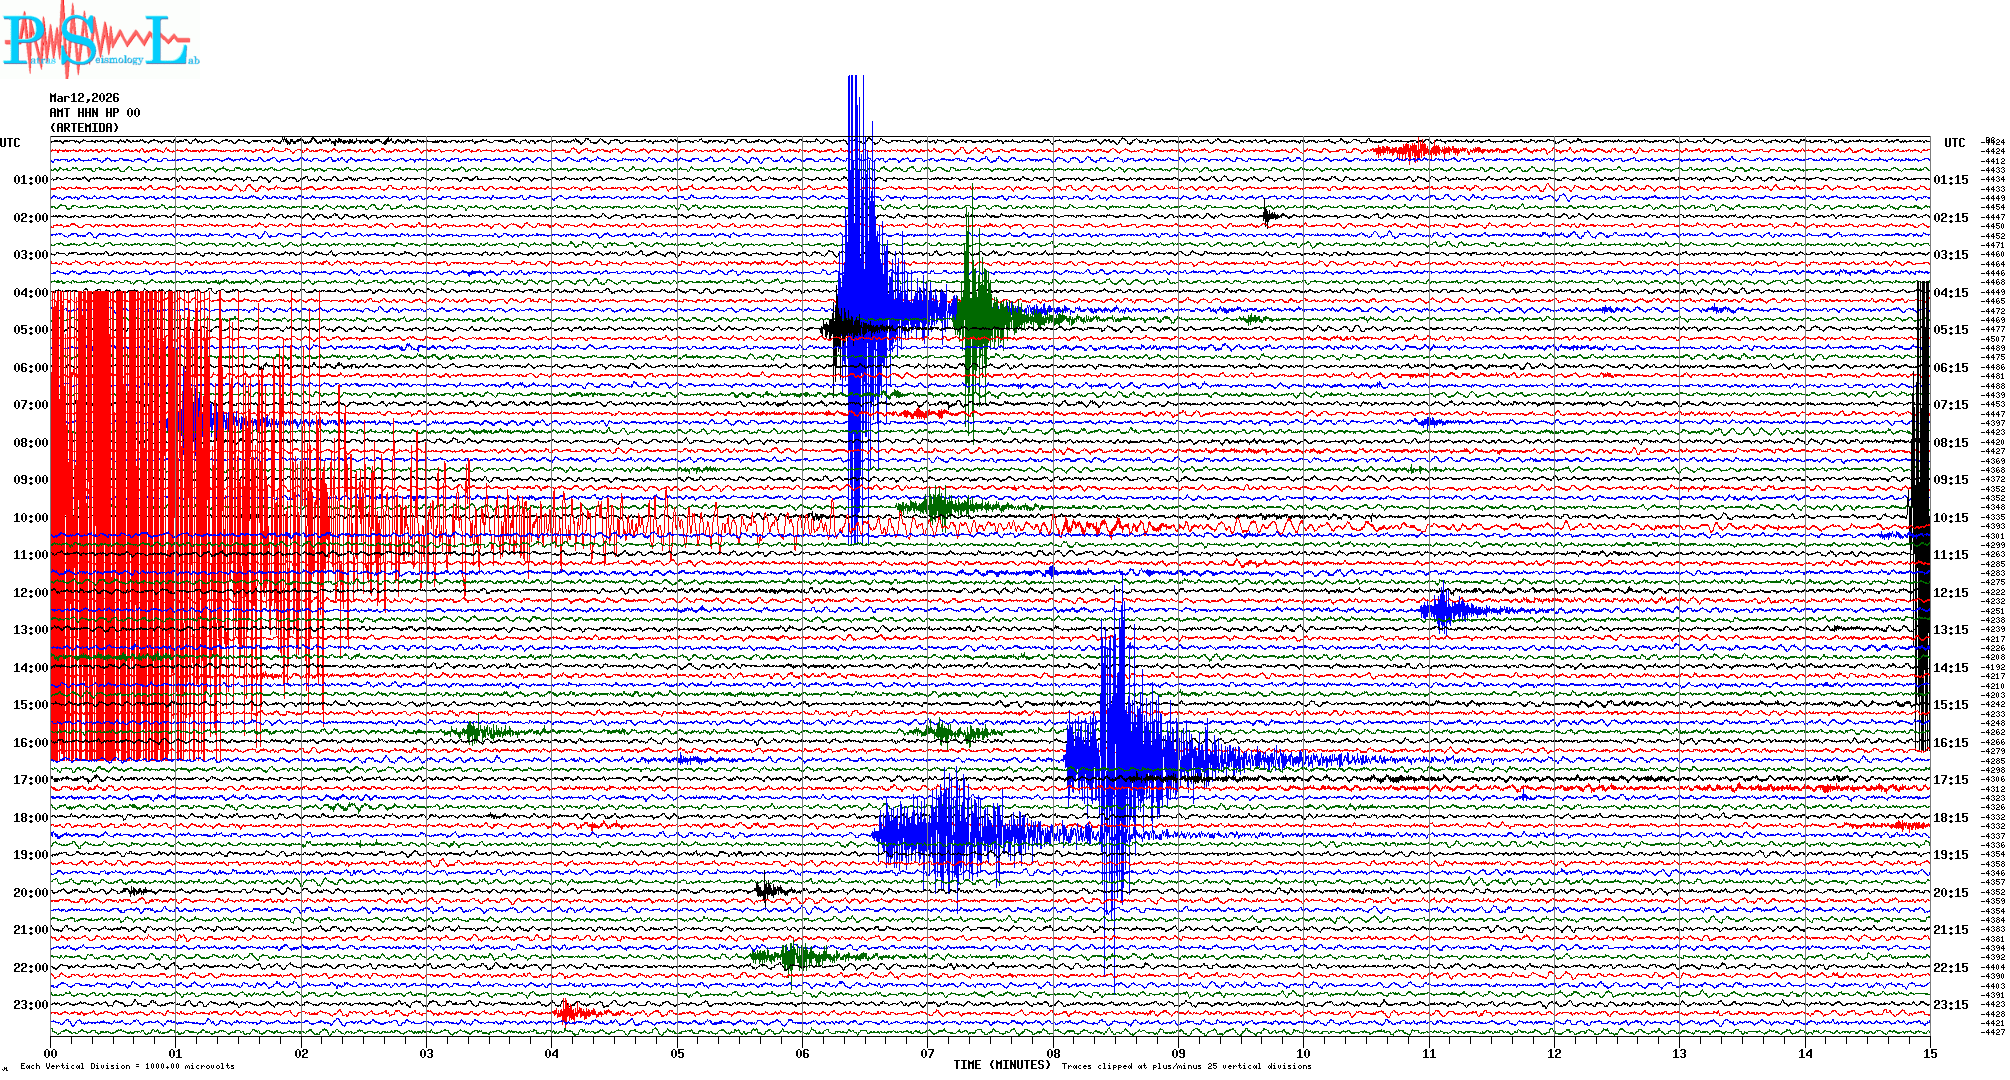Screen dimensions: 2010x1080
Task: Click the 16:15 time label on right axis
Action: [x=1950, y=743]
